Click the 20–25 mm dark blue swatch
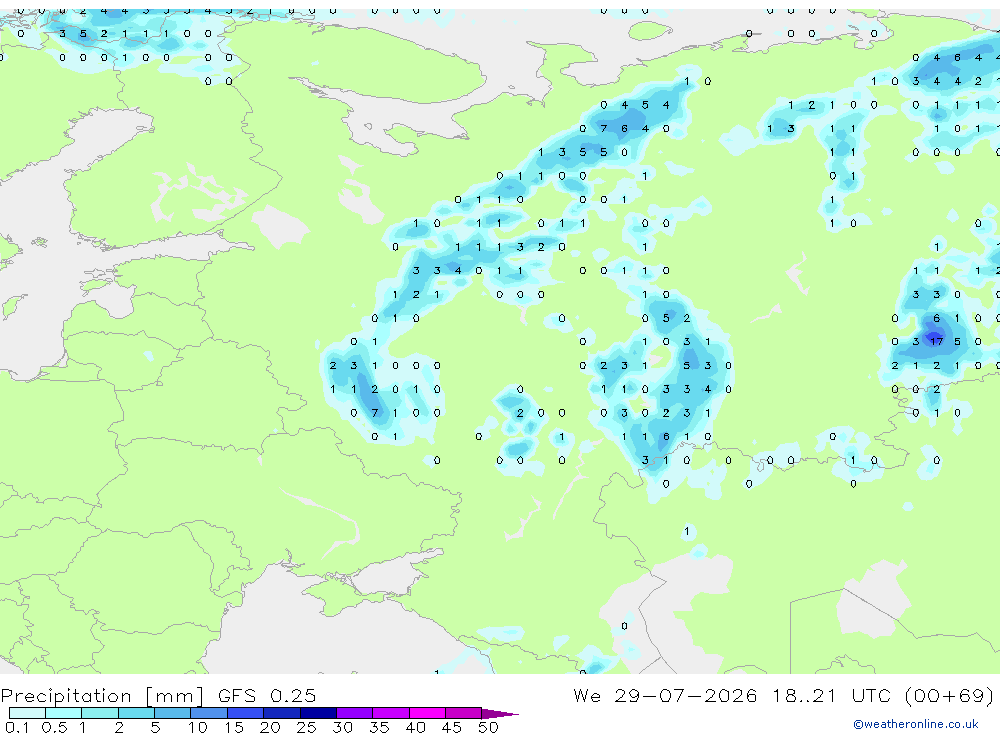The height and width of the screenshot is (733, 1000). tap(282, 713)
